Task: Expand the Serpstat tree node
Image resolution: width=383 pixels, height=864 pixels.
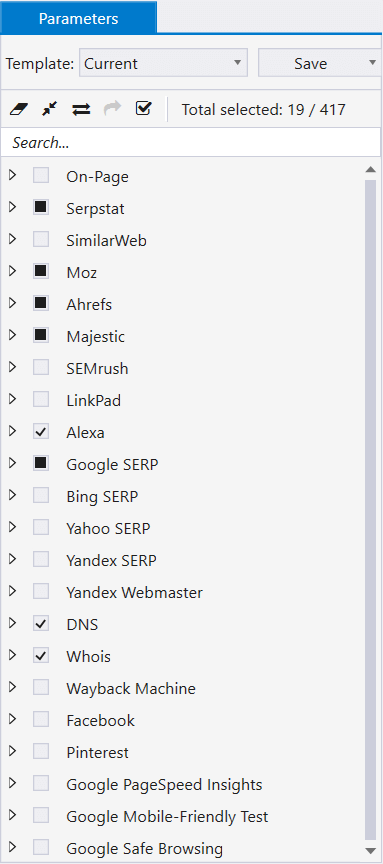Action: tap(13, 207)
